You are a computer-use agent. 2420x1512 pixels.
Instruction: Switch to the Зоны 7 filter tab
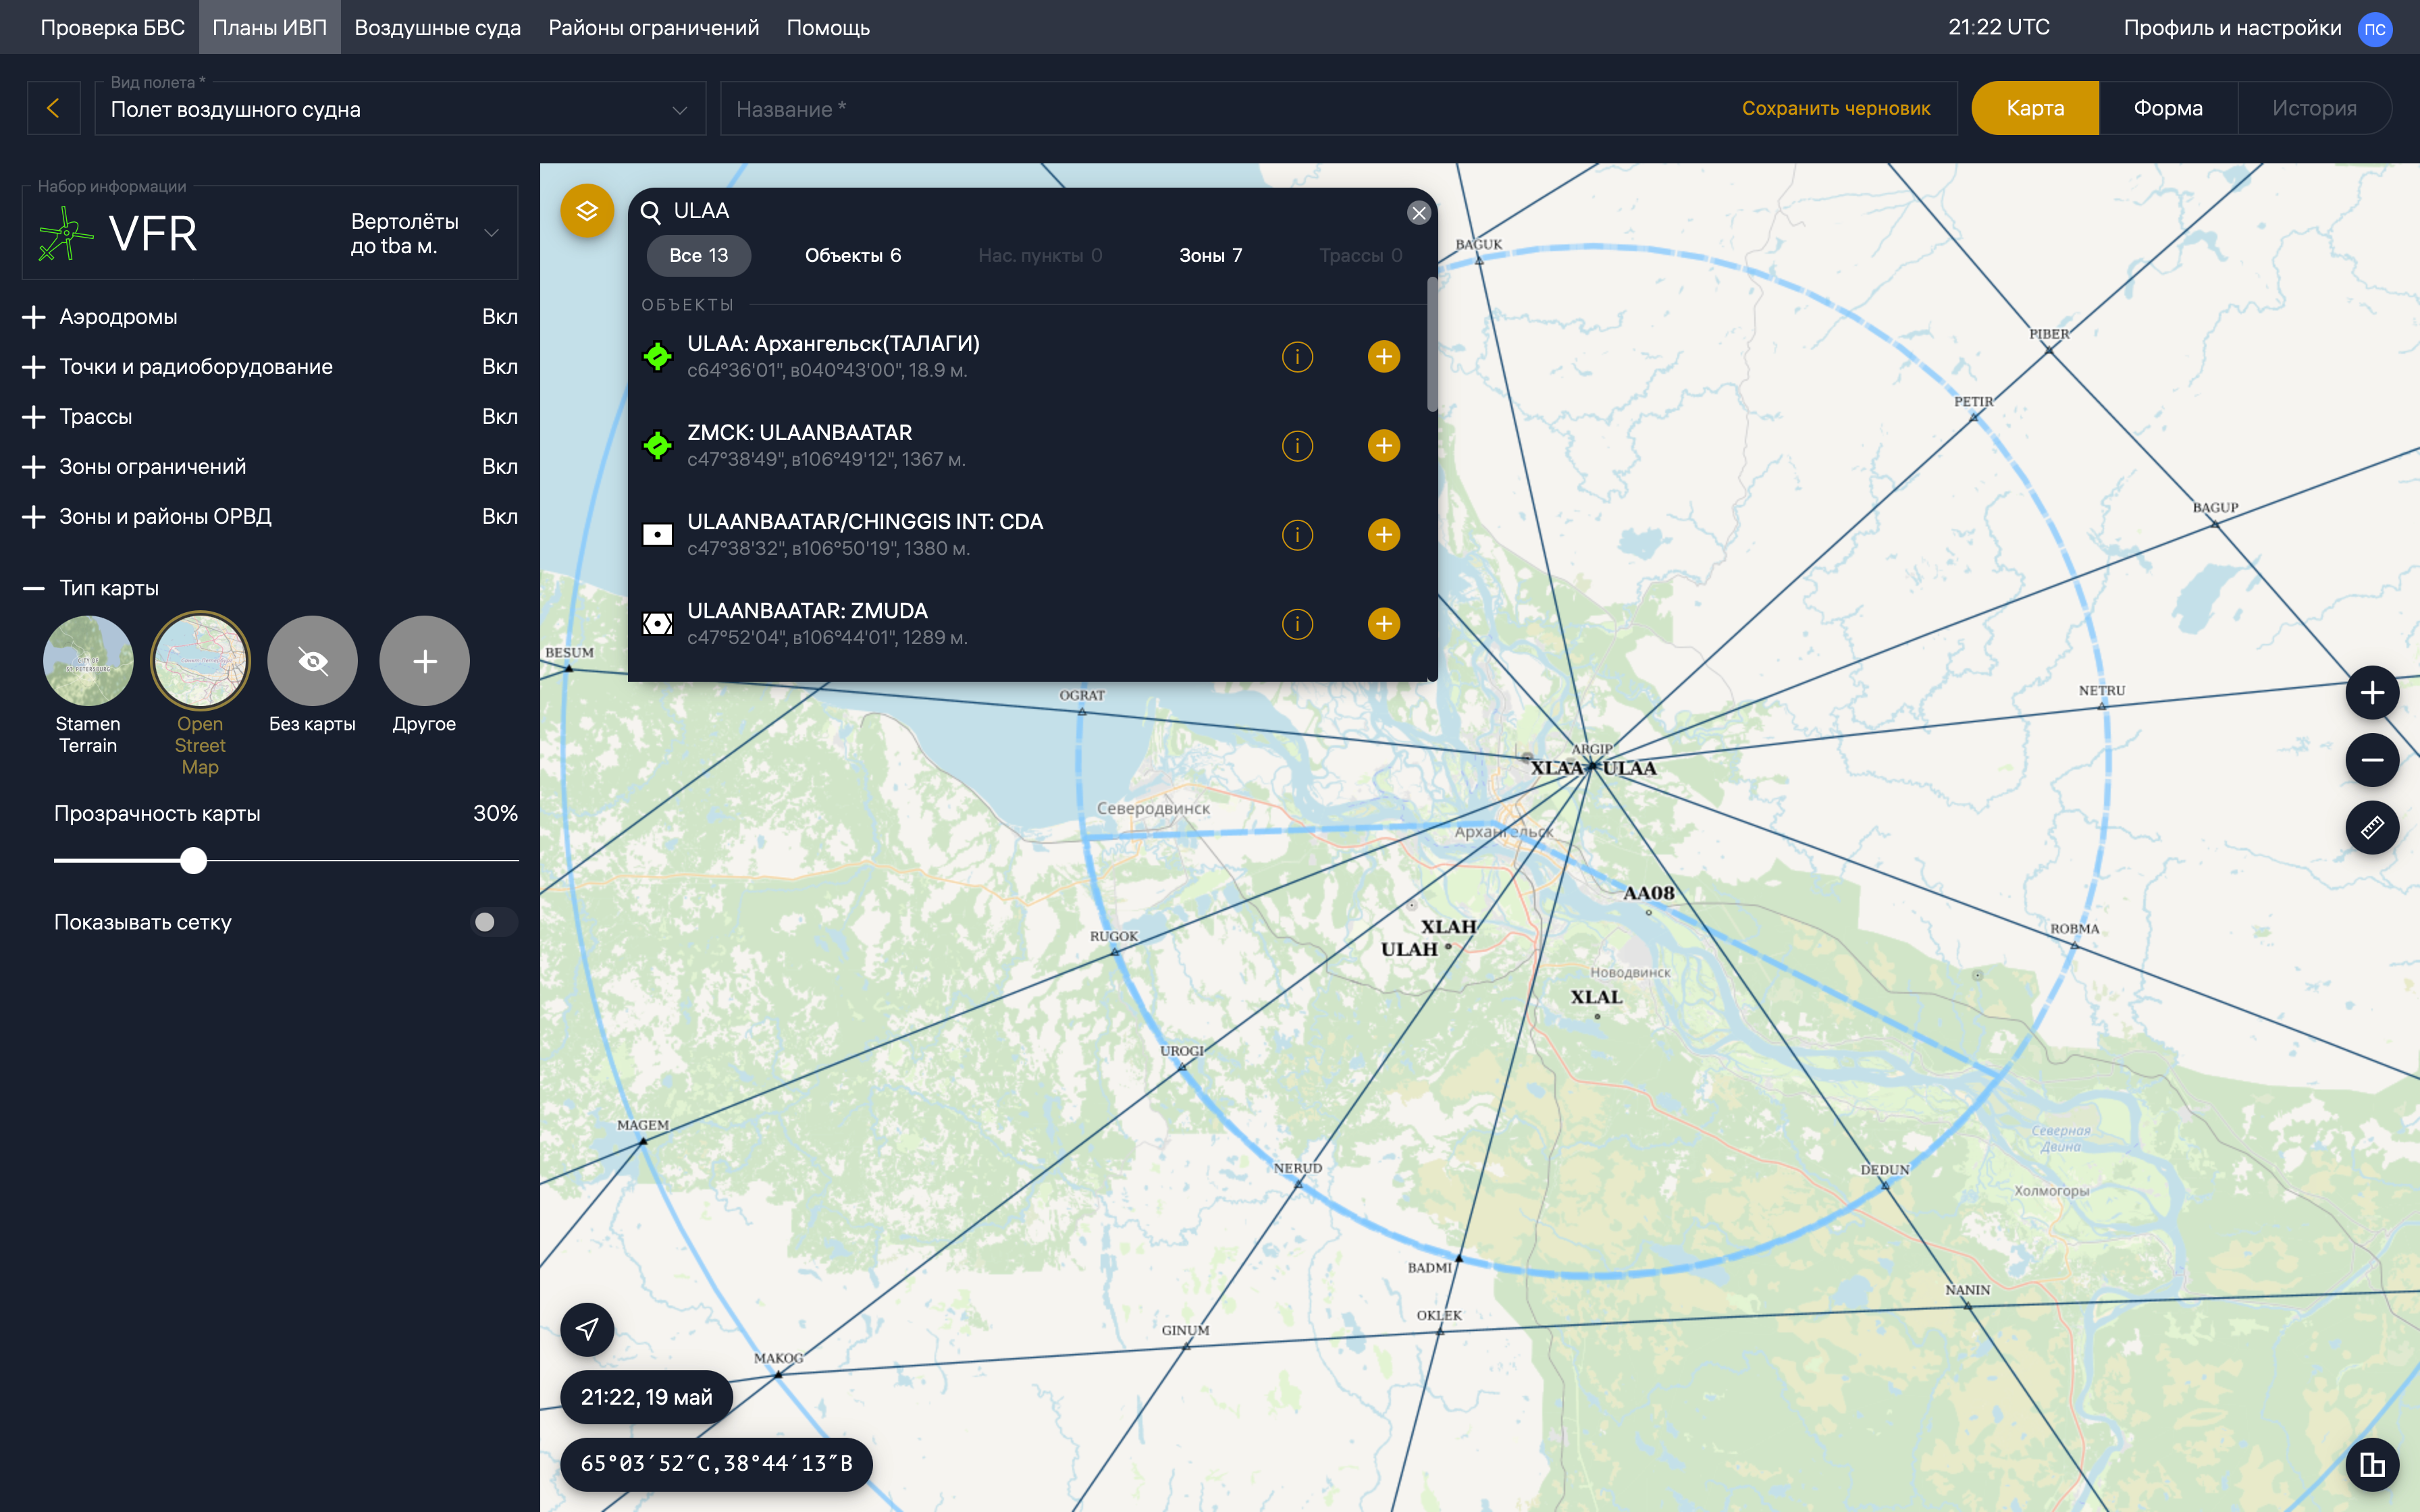click(x=1210, y=256)
